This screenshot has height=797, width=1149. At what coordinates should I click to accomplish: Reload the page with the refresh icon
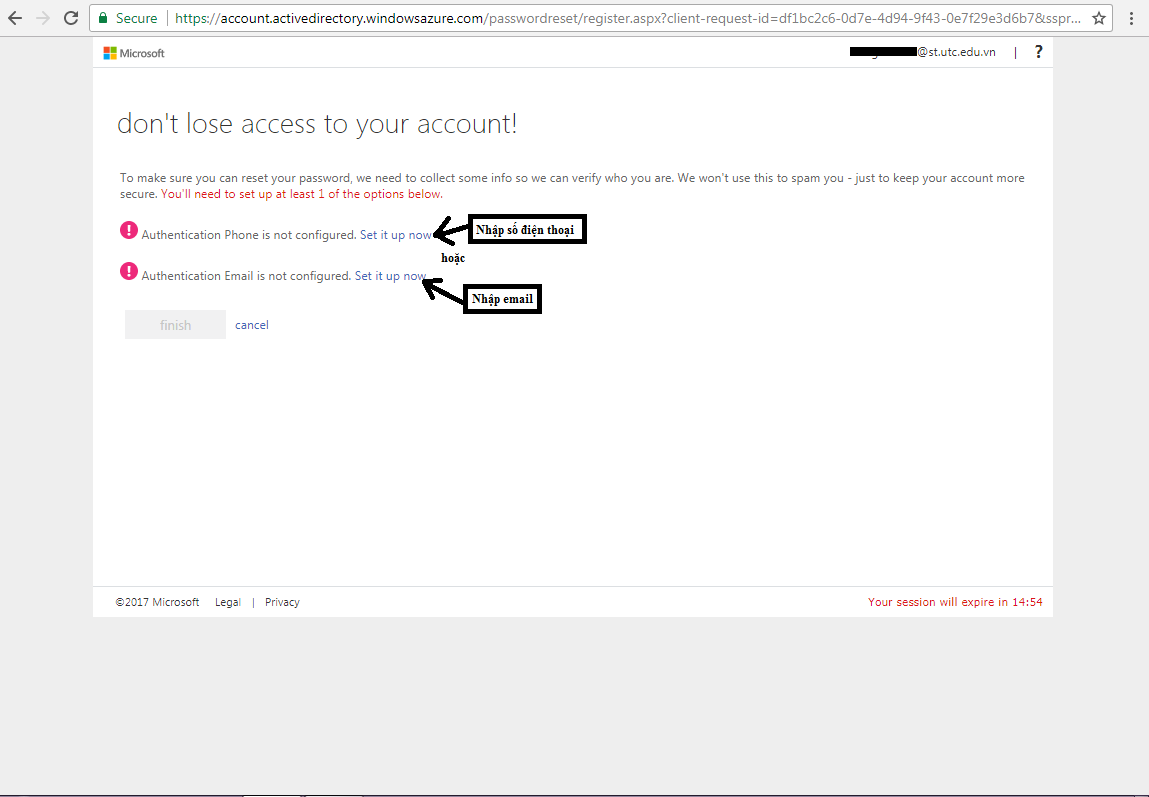click(x=71, y=18)
